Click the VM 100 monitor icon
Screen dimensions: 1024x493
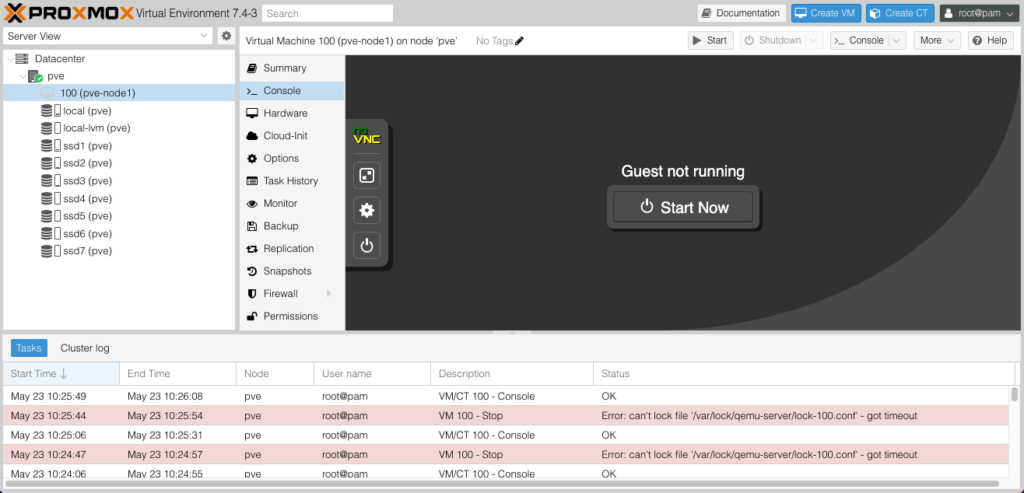(x=47, y=93)
